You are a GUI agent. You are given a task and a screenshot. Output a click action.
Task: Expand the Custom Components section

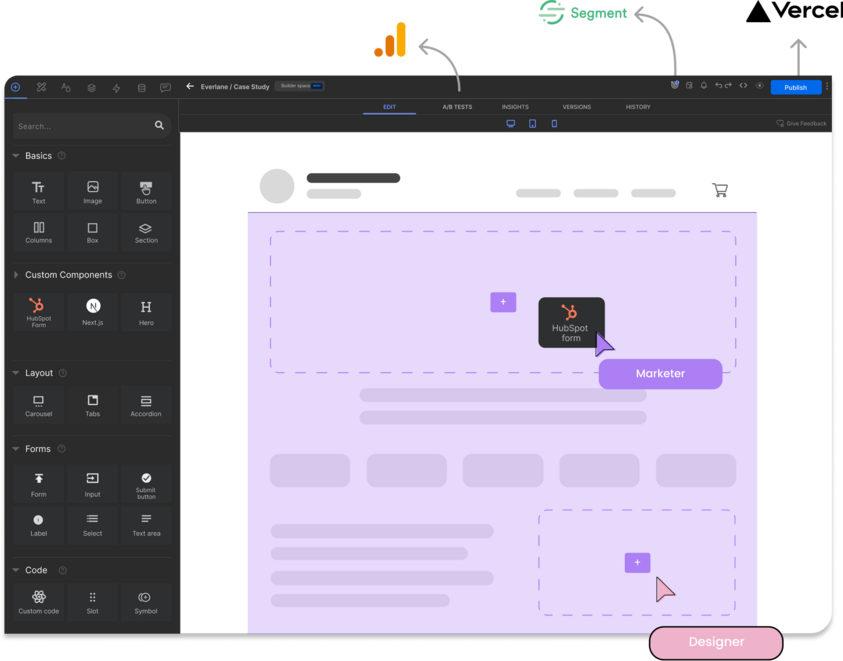16,275
